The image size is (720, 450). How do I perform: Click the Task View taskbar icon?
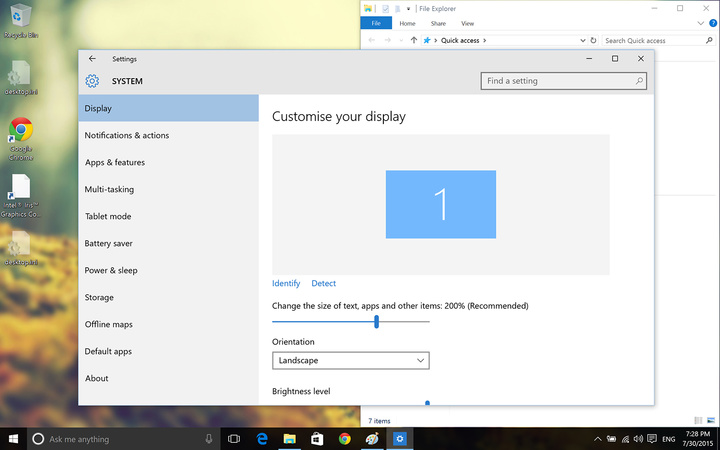click(234, 438)
